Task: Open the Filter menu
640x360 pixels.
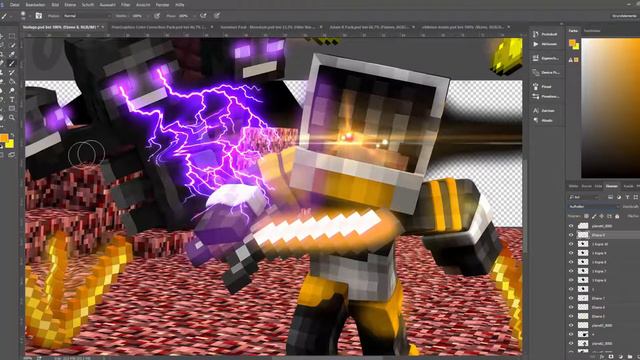Action: 126,5
